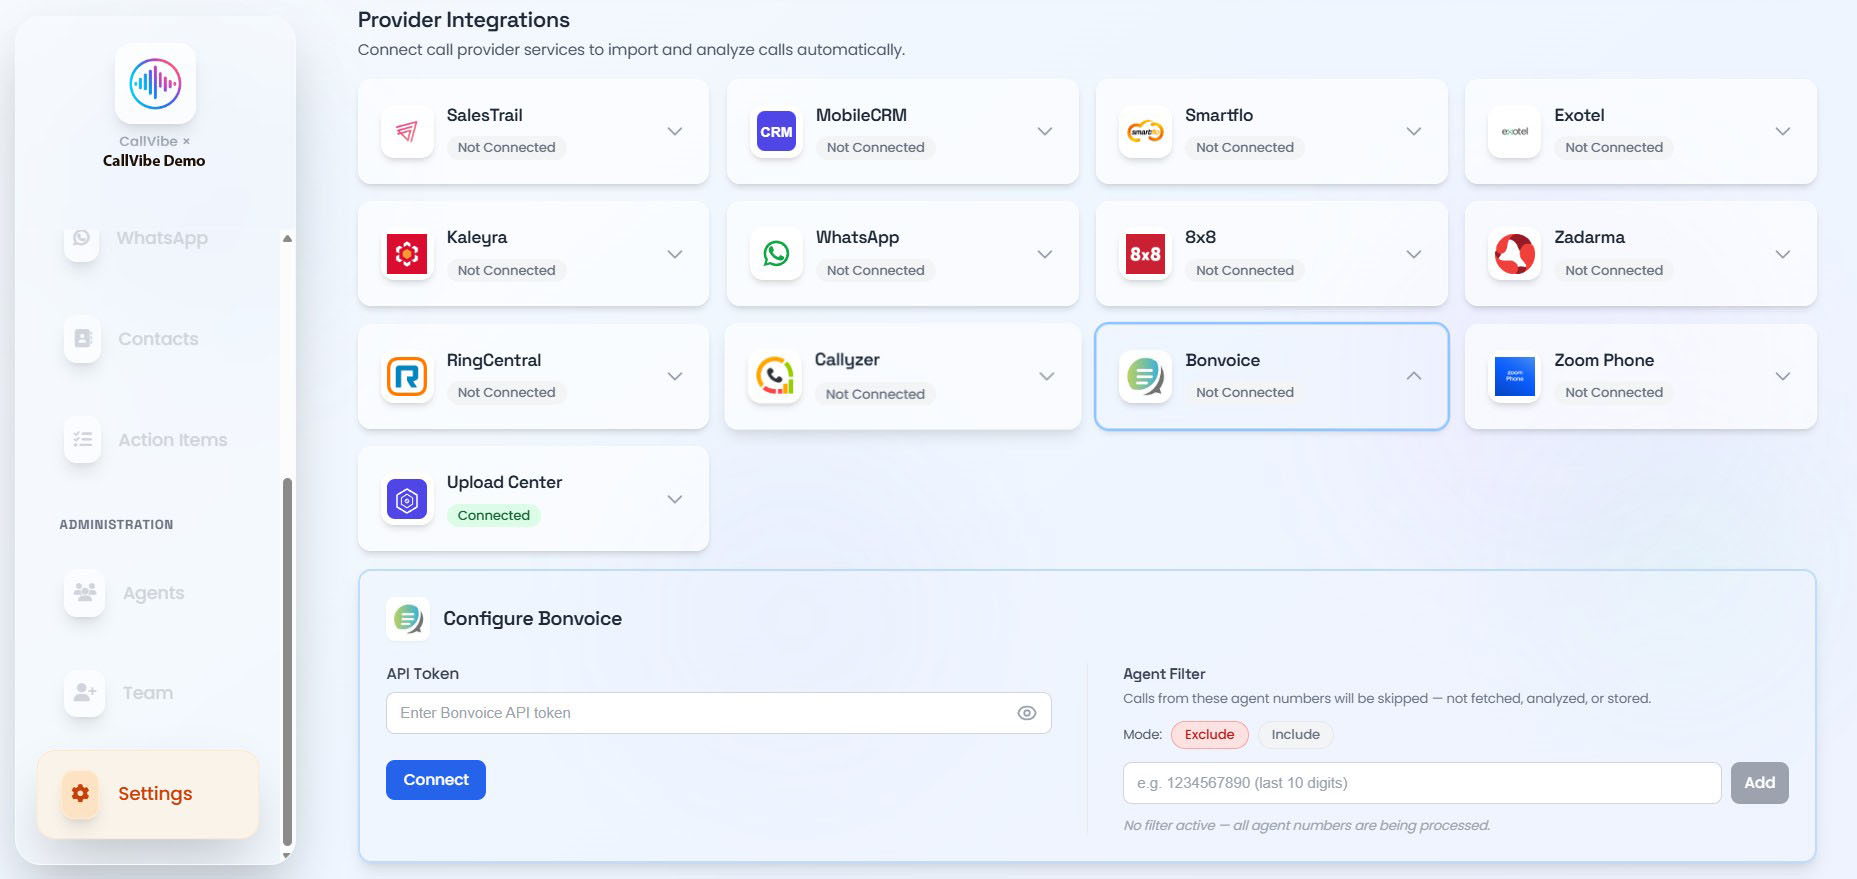Click the 'API Token' field label
Screen dimensions: 1857x879
point(423,674)
